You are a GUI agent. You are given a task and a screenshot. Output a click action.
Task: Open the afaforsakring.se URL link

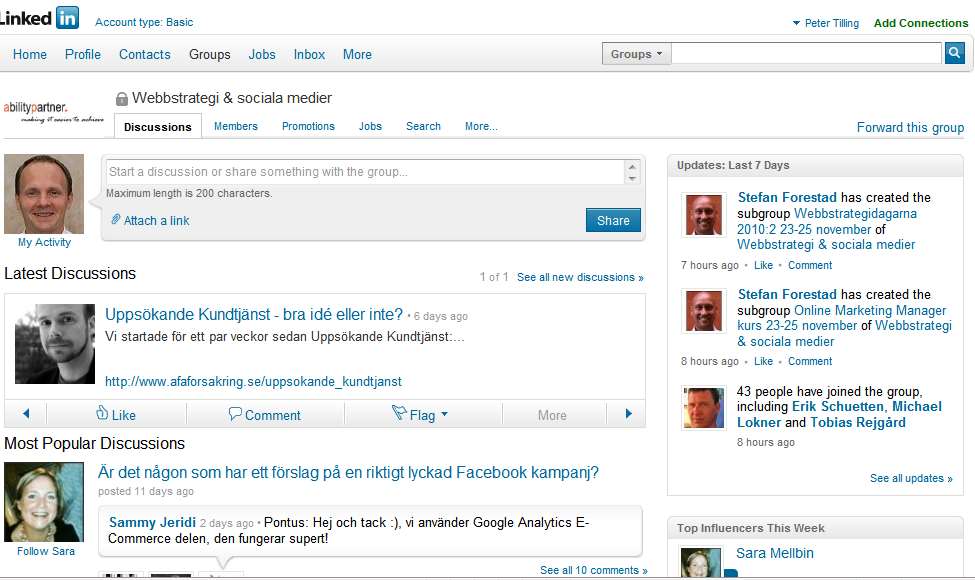(253, 381)
